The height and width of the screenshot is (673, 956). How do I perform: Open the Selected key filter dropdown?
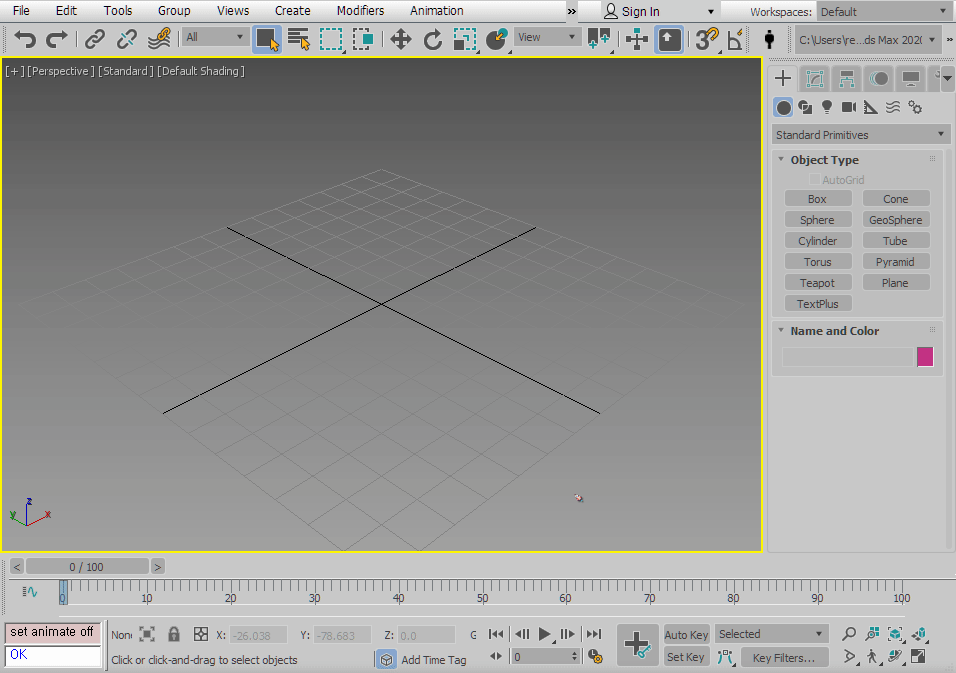(771, 634)
